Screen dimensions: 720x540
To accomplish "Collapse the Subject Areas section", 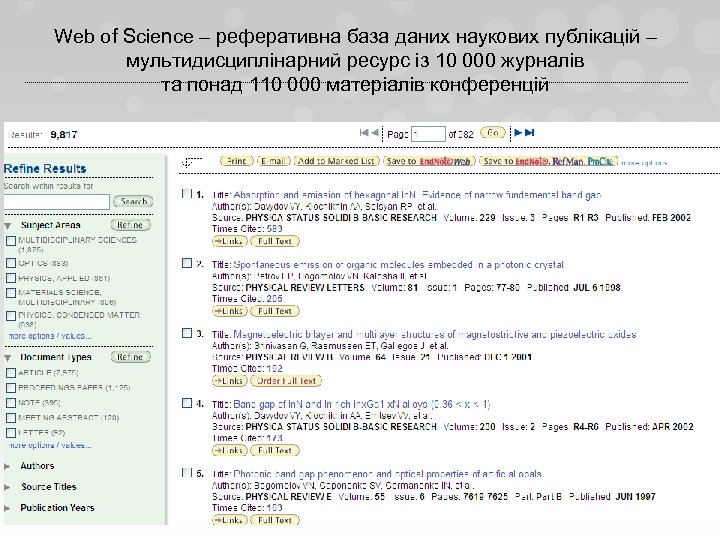I will coord(8,225).
